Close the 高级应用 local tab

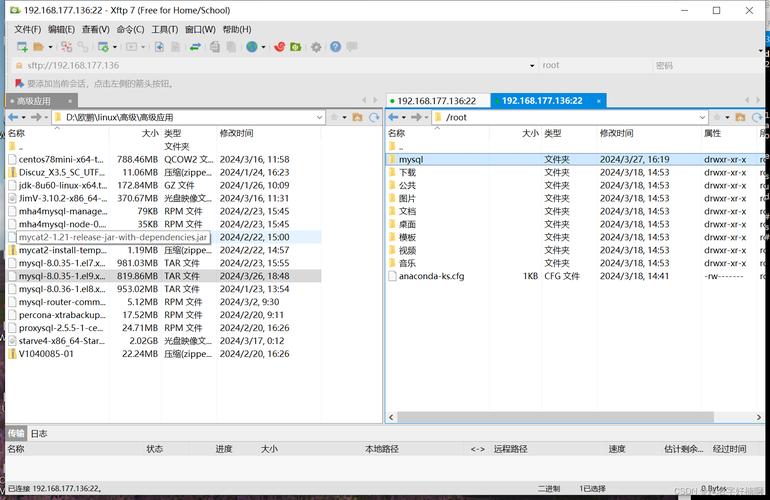[70, 101]
